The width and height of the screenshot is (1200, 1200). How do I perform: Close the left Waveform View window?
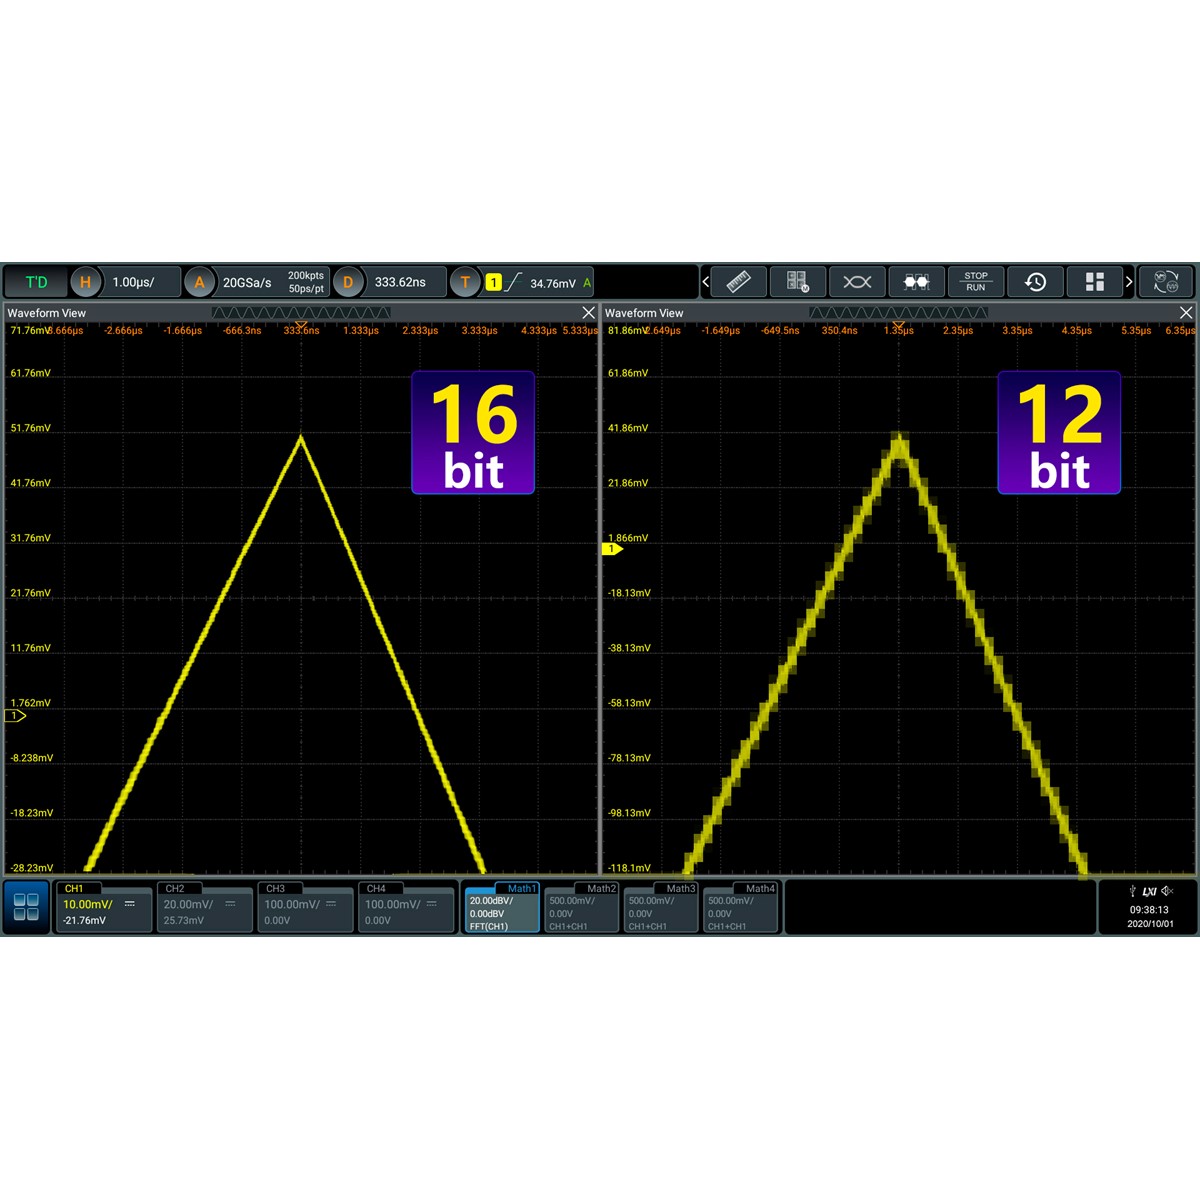coord(588,313)
